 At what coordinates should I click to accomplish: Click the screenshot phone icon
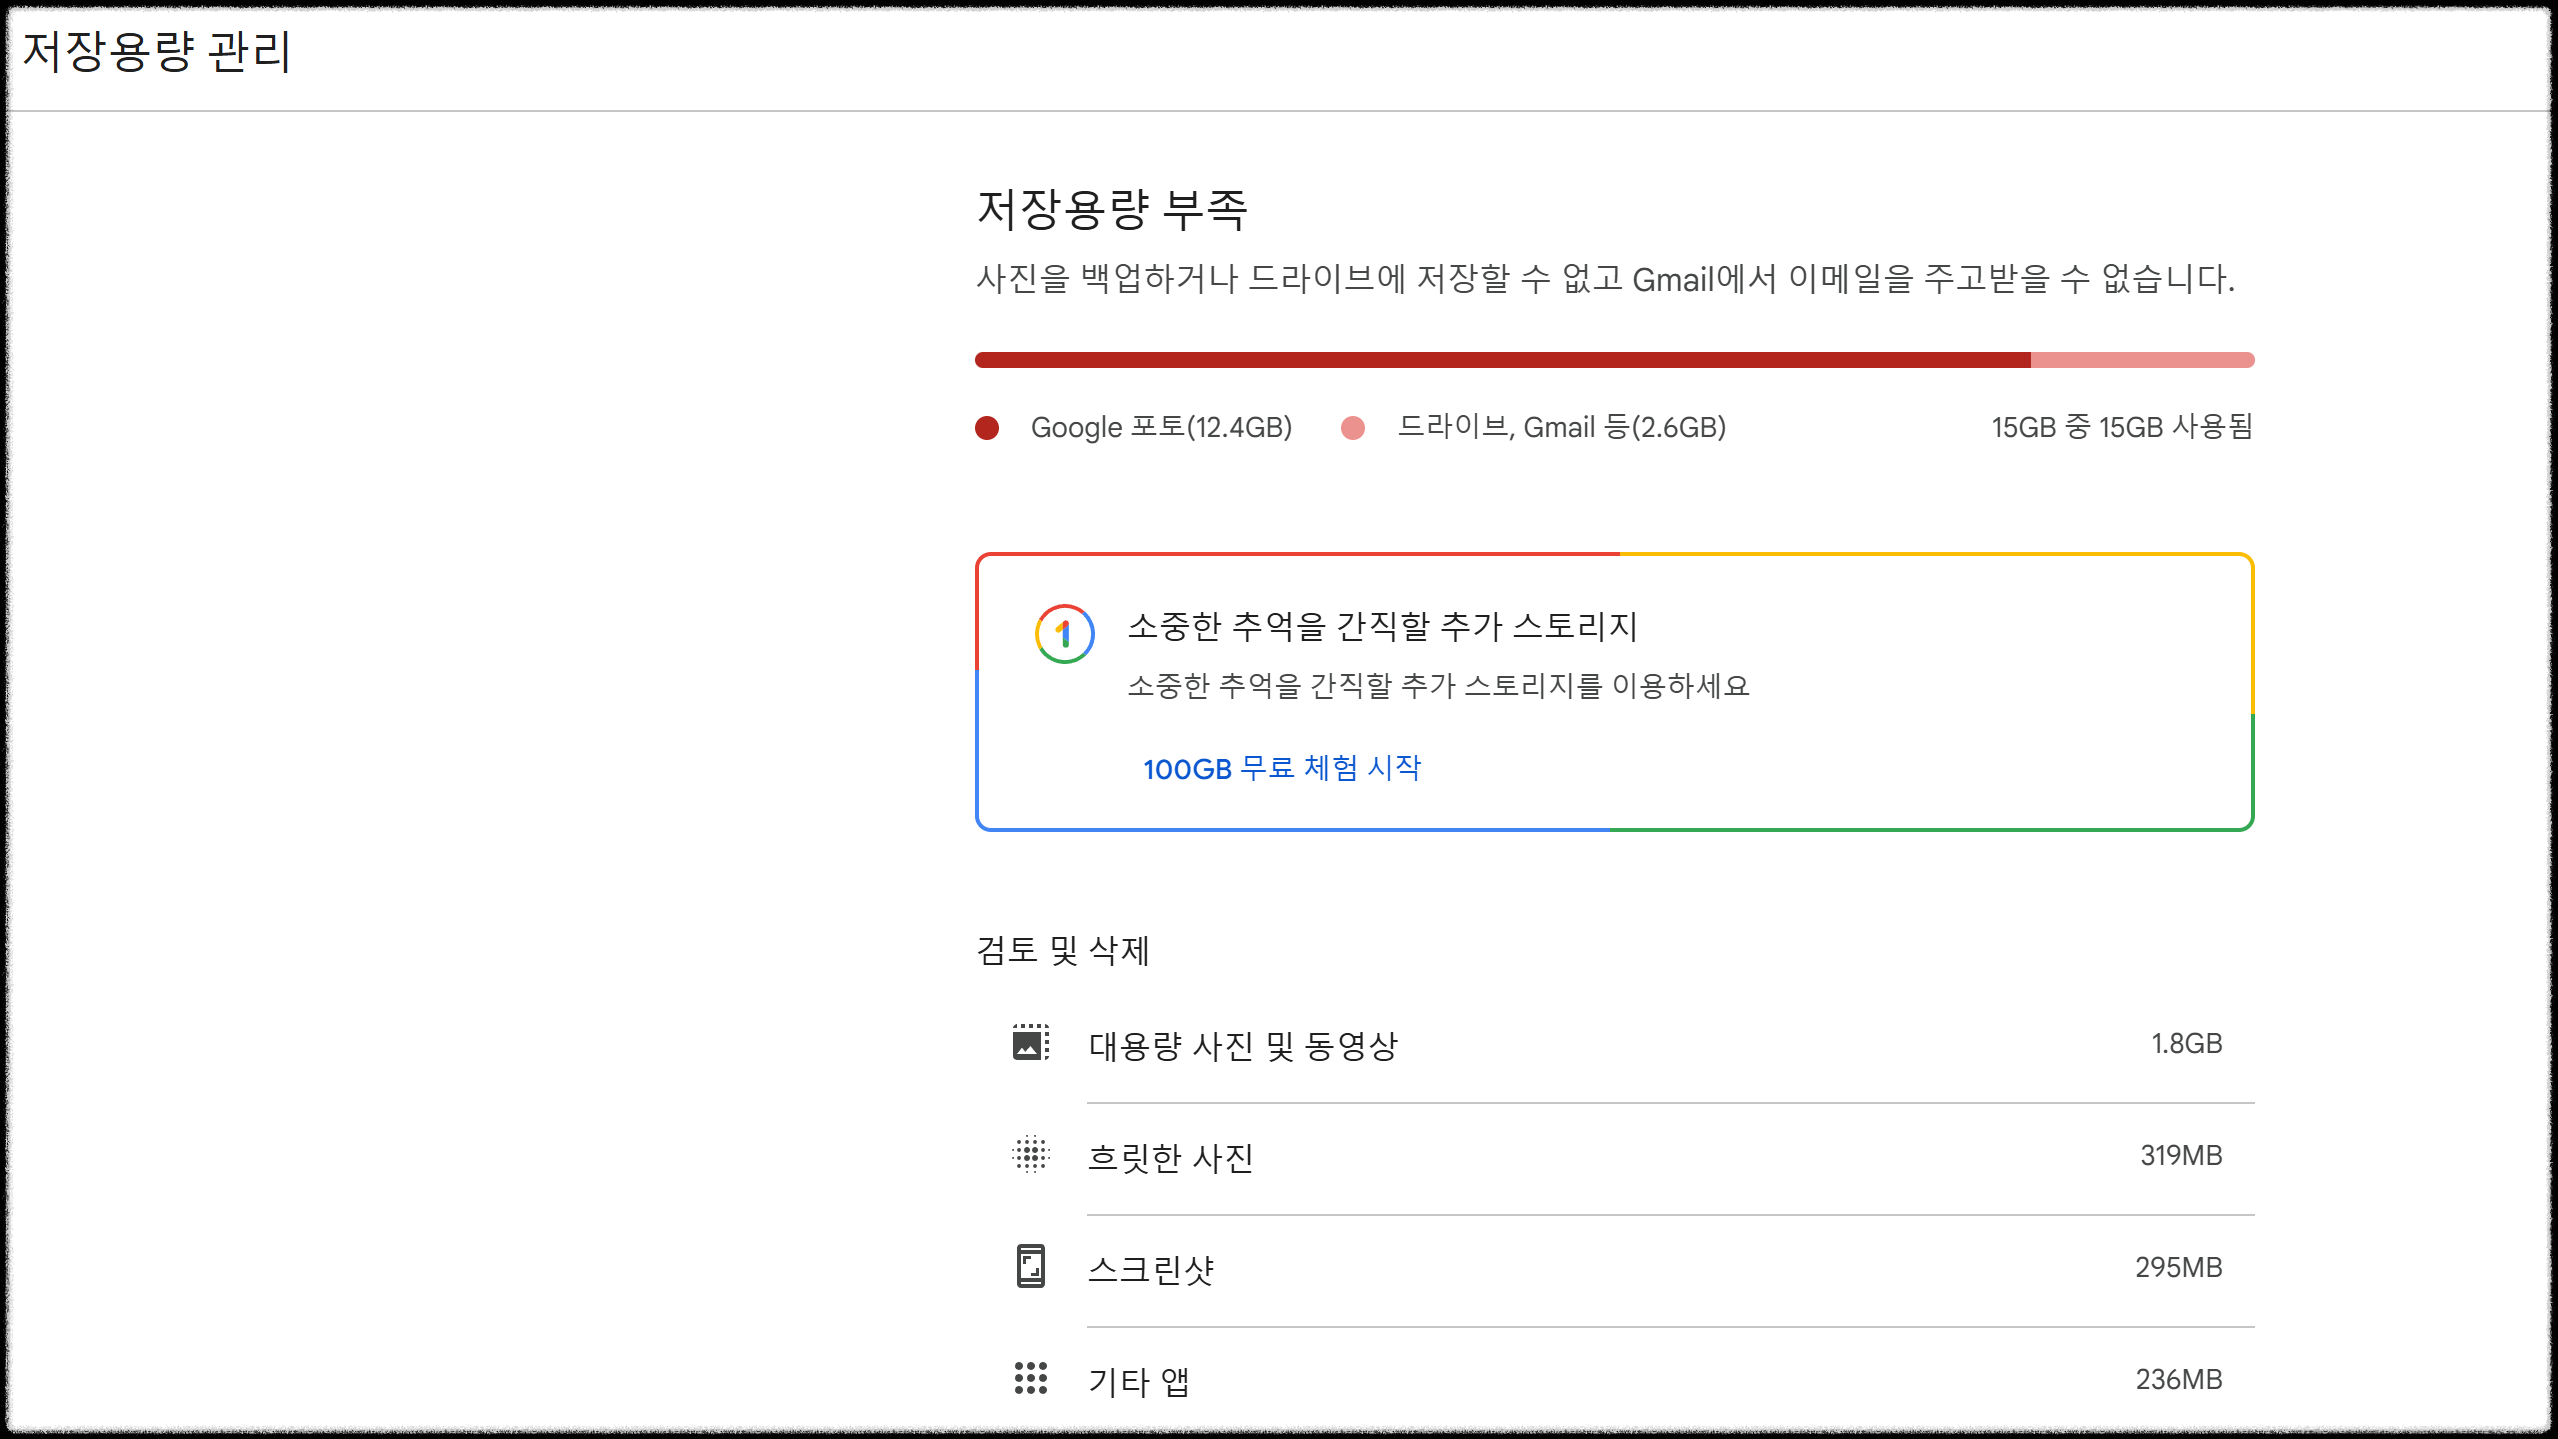(x=1031, y=1266)
